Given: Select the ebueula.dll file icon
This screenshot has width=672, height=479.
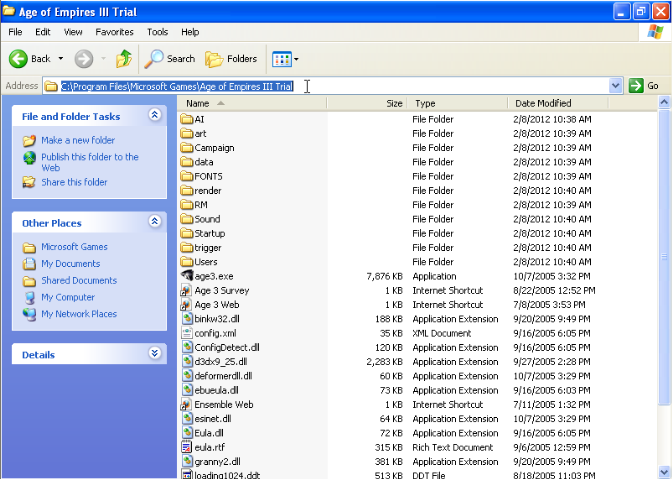Looking at the screenshot, I should point(186,390).
